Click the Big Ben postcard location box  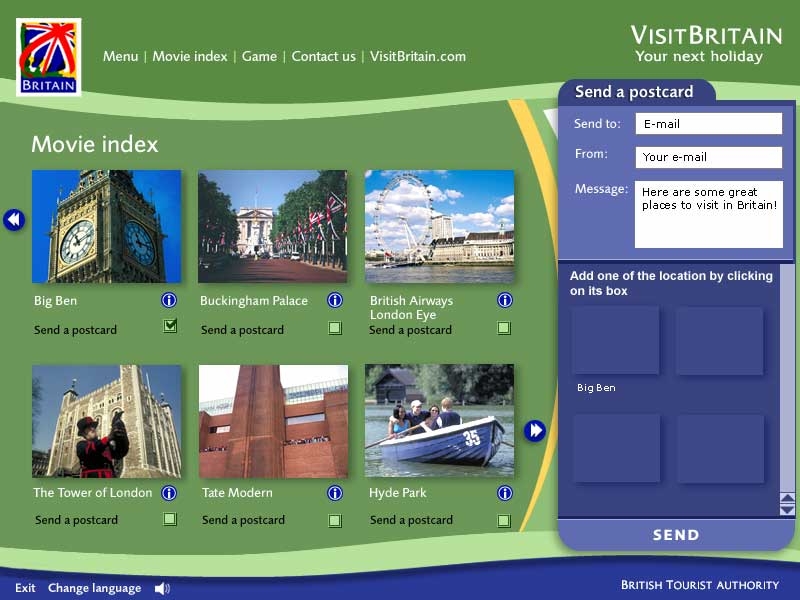coord(615,340)
